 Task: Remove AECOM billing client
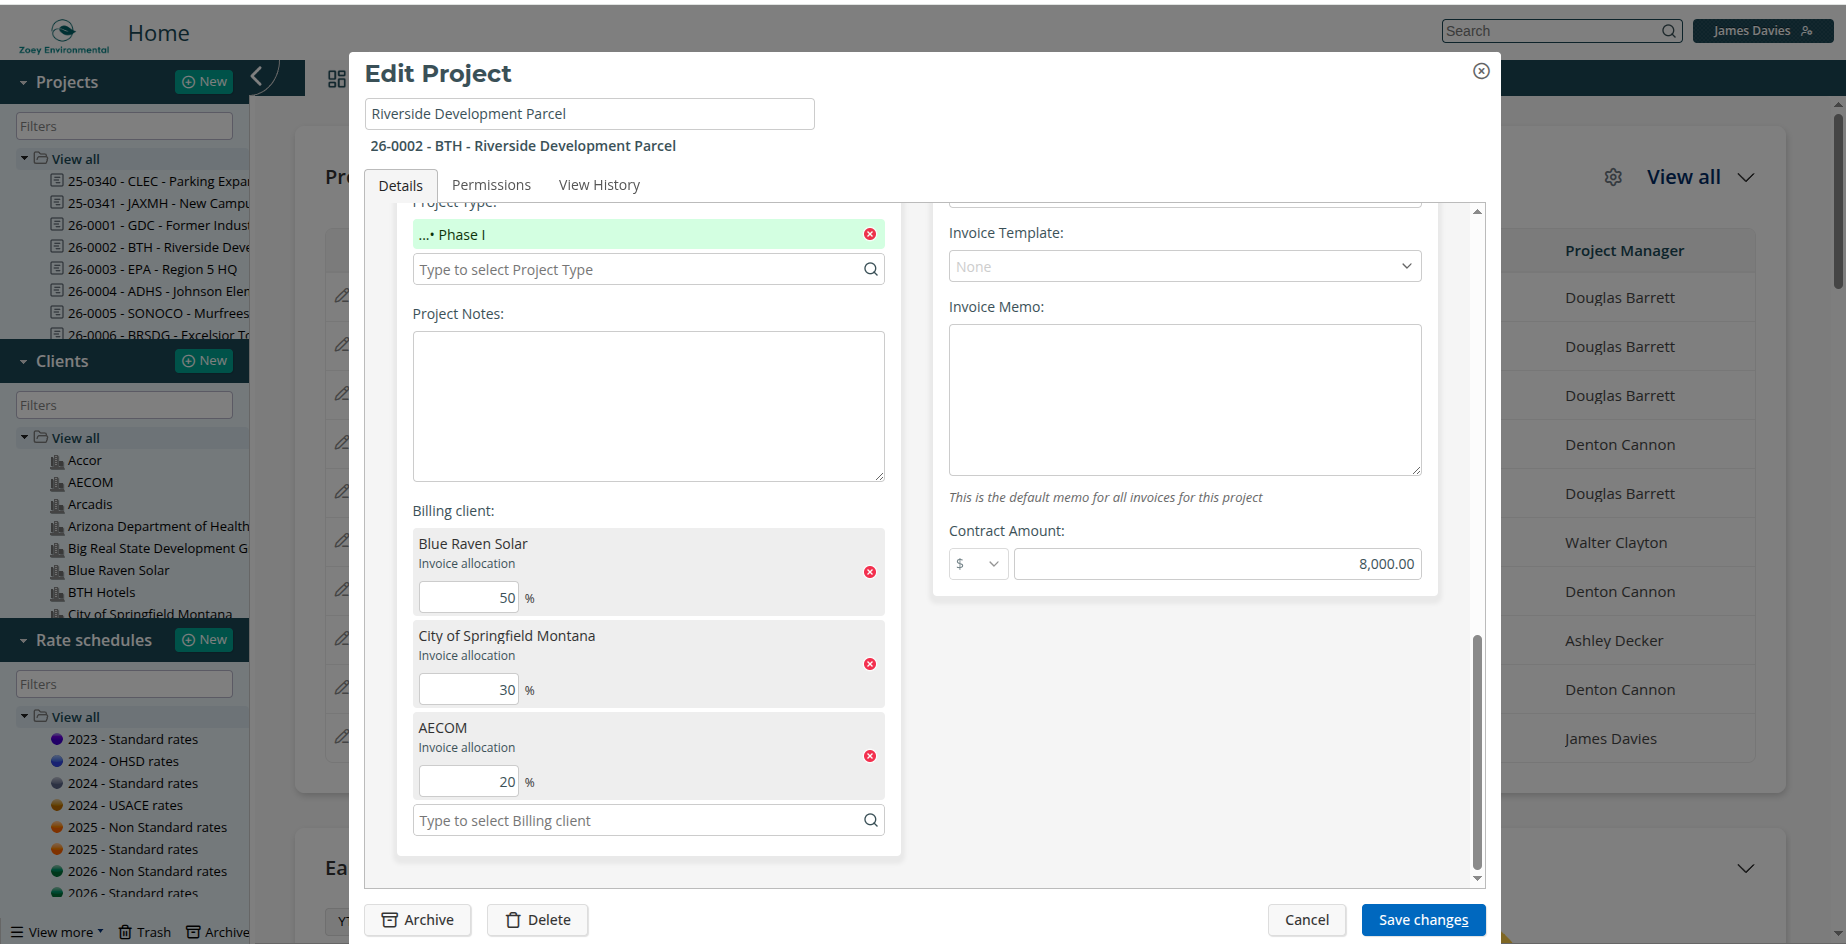[870, 756]
